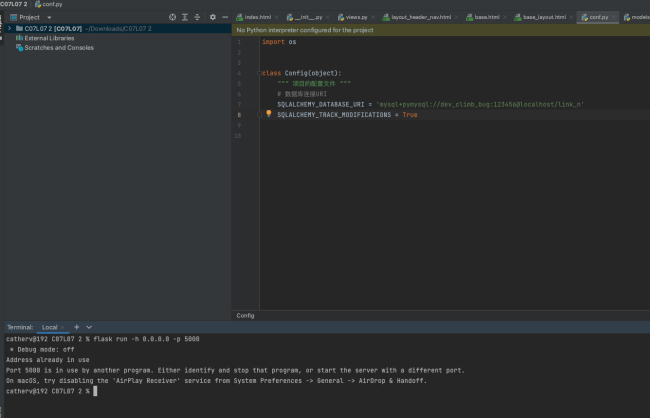The image size is (650, 418).
Task: Switch to the base.html editor tab
Action: 485,17
